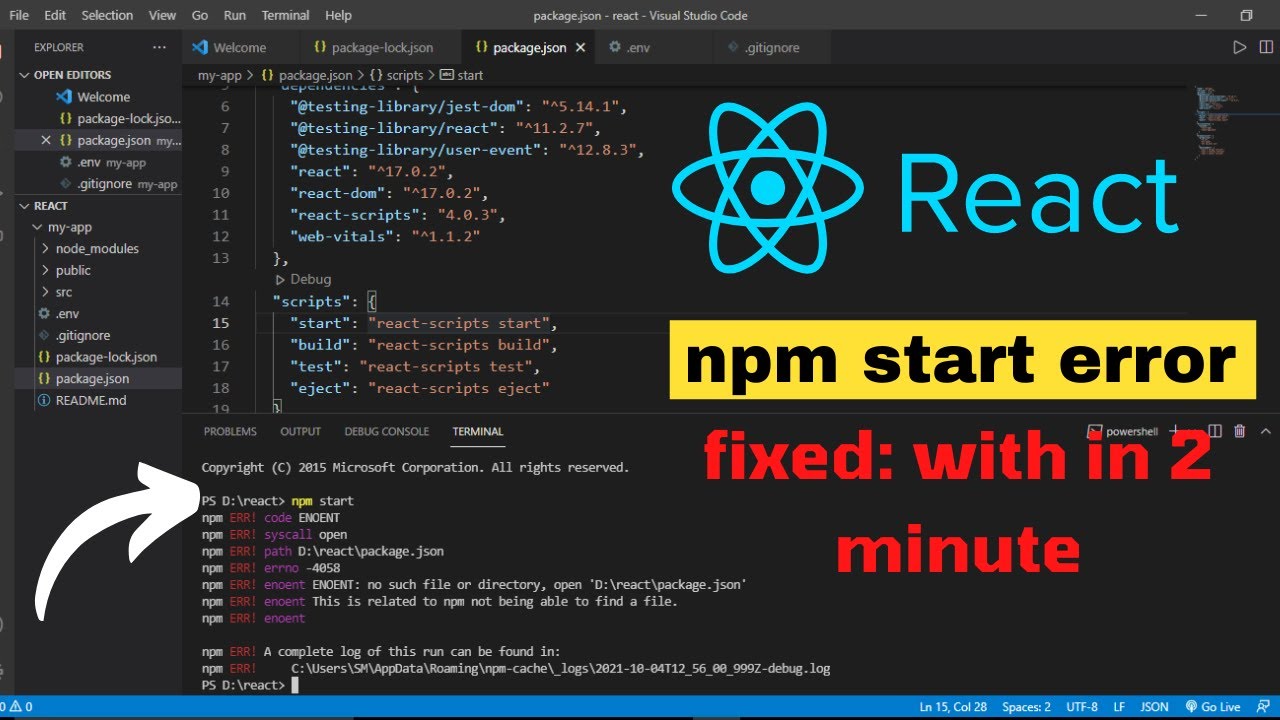Screen dimensions: 1280x720
Task: Click "react-scripts start" value on line 15
Action: point(459,323)
